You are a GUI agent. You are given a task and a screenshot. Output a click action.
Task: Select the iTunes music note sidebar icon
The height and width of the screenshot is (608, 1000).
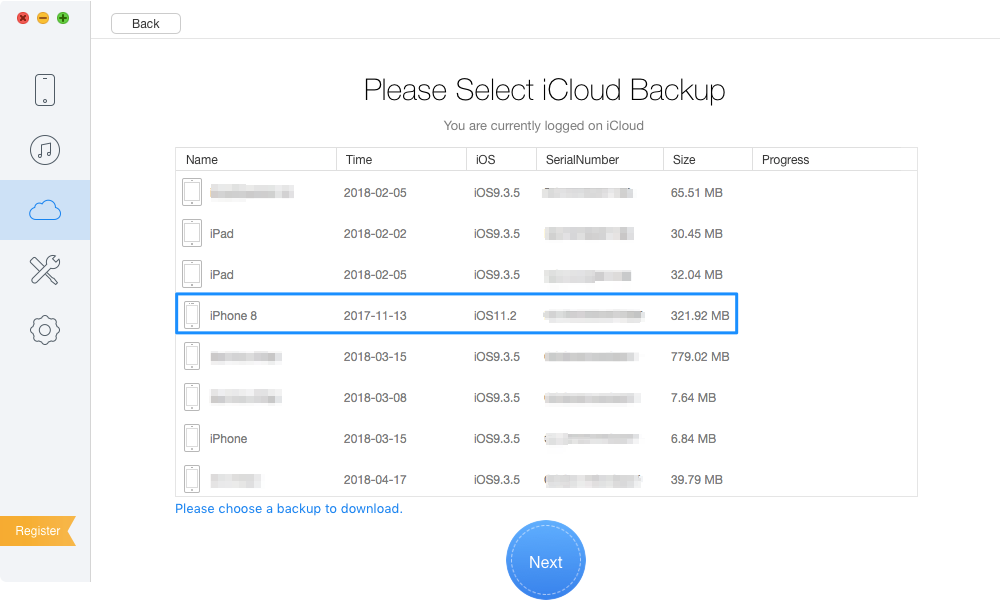45,150
